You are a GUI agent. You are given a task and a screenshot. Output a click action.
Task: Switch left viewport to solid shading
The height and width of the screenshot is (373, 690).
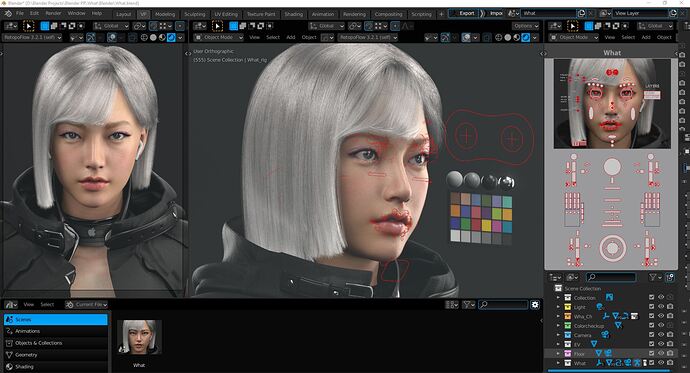pyautogui.click(x=153, y=37)
